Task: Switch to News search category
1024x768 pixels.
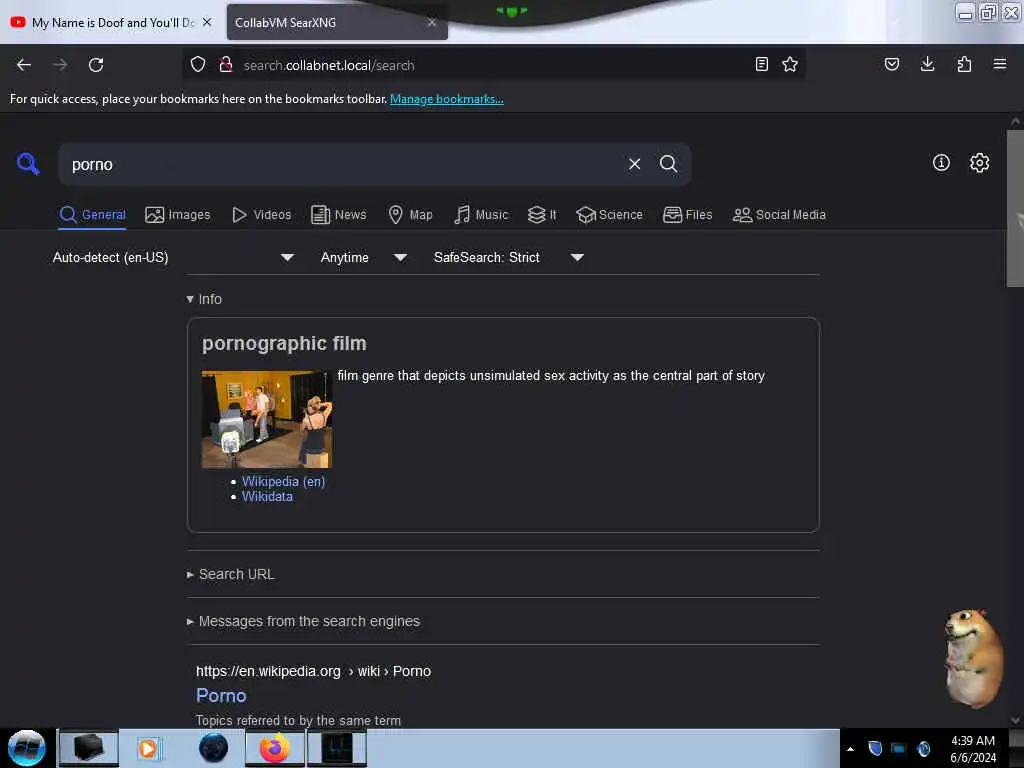Action: click(338, 215)
